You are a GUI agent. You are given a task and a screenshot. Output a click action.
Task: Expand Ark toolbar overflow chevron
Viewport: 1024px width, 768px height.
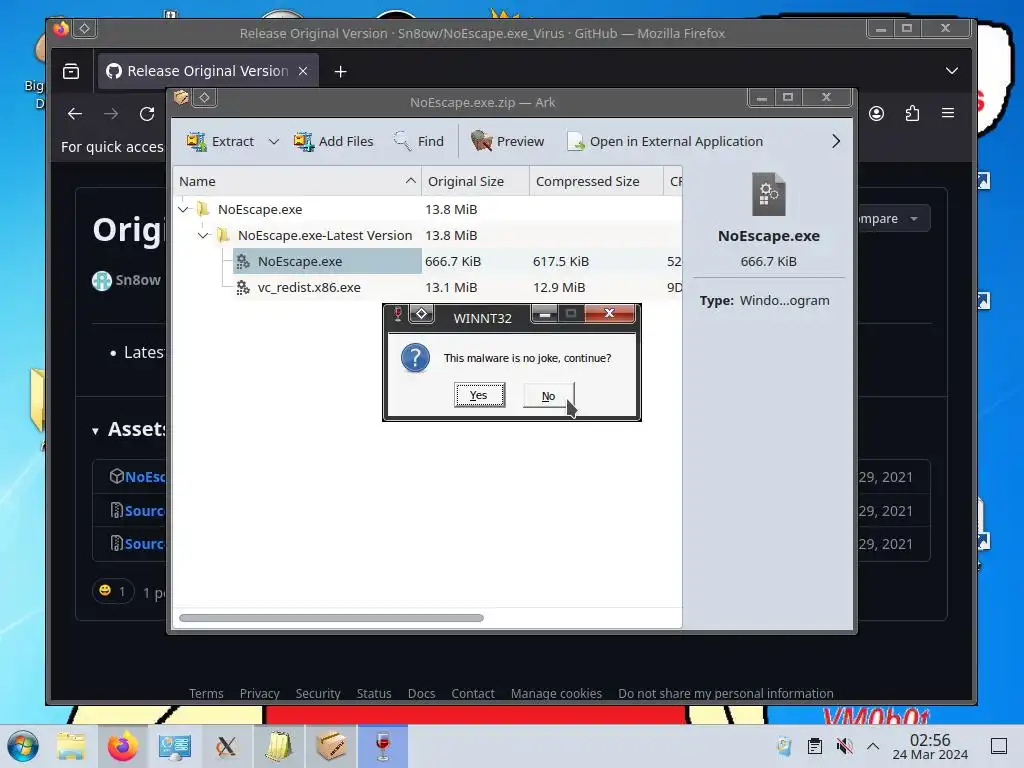(836, 141)
